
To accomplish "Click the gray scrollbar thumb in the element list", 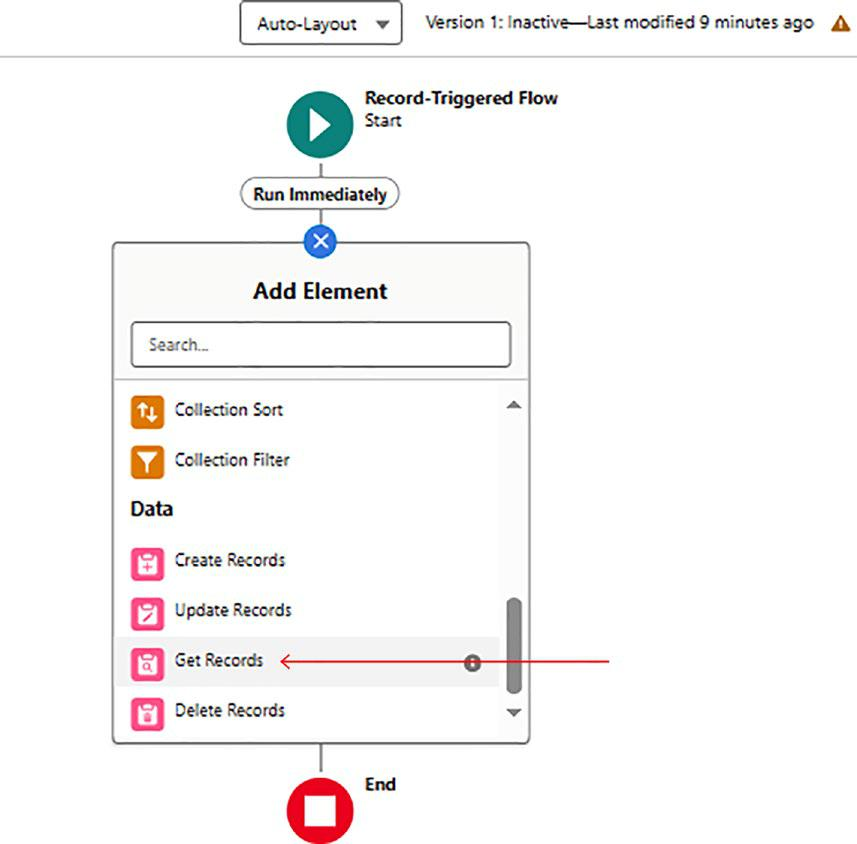I will [514, 646].
